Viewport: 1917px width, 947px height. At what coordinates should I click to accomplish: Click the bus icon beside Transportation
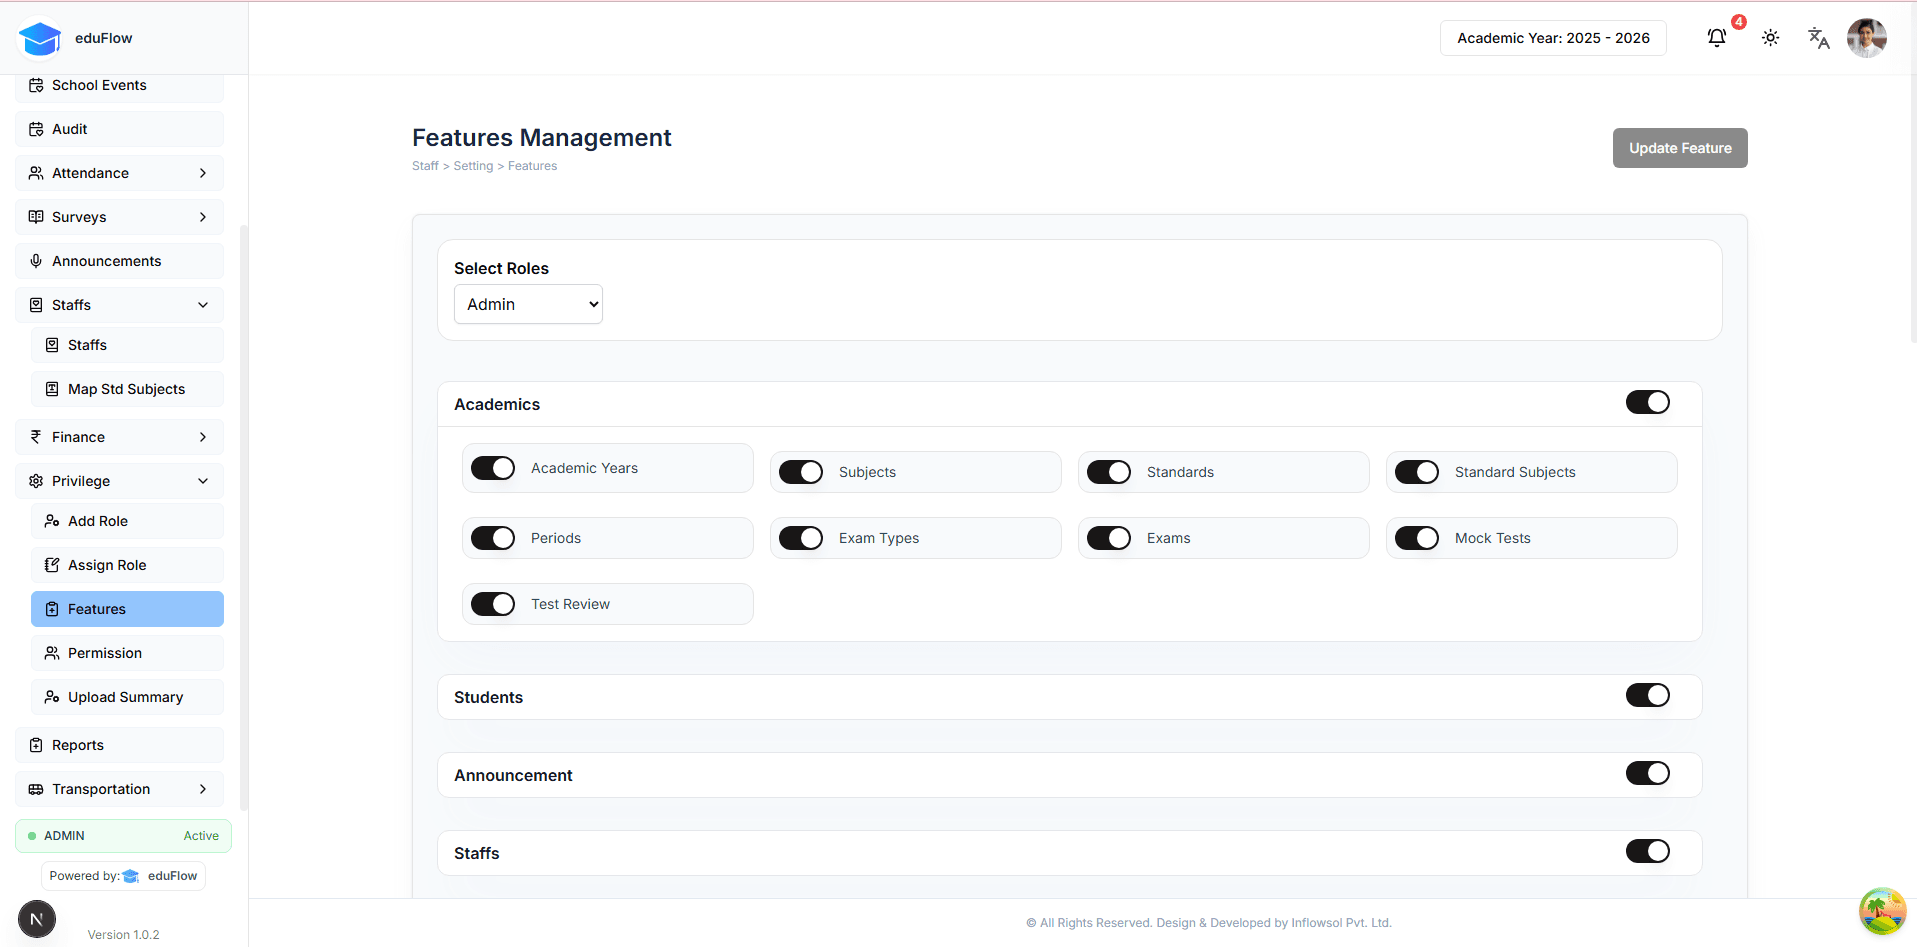pyautogui.click(x=36, y=789)
